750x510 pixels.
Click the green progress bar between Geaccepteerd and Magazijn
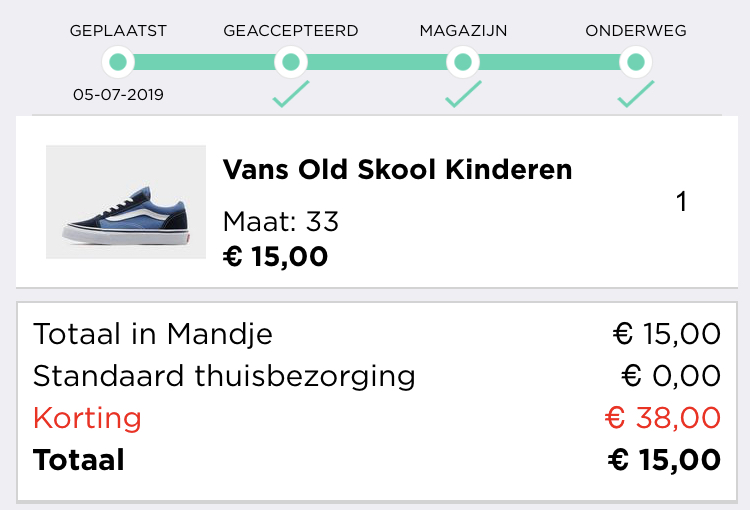[377, 62]
